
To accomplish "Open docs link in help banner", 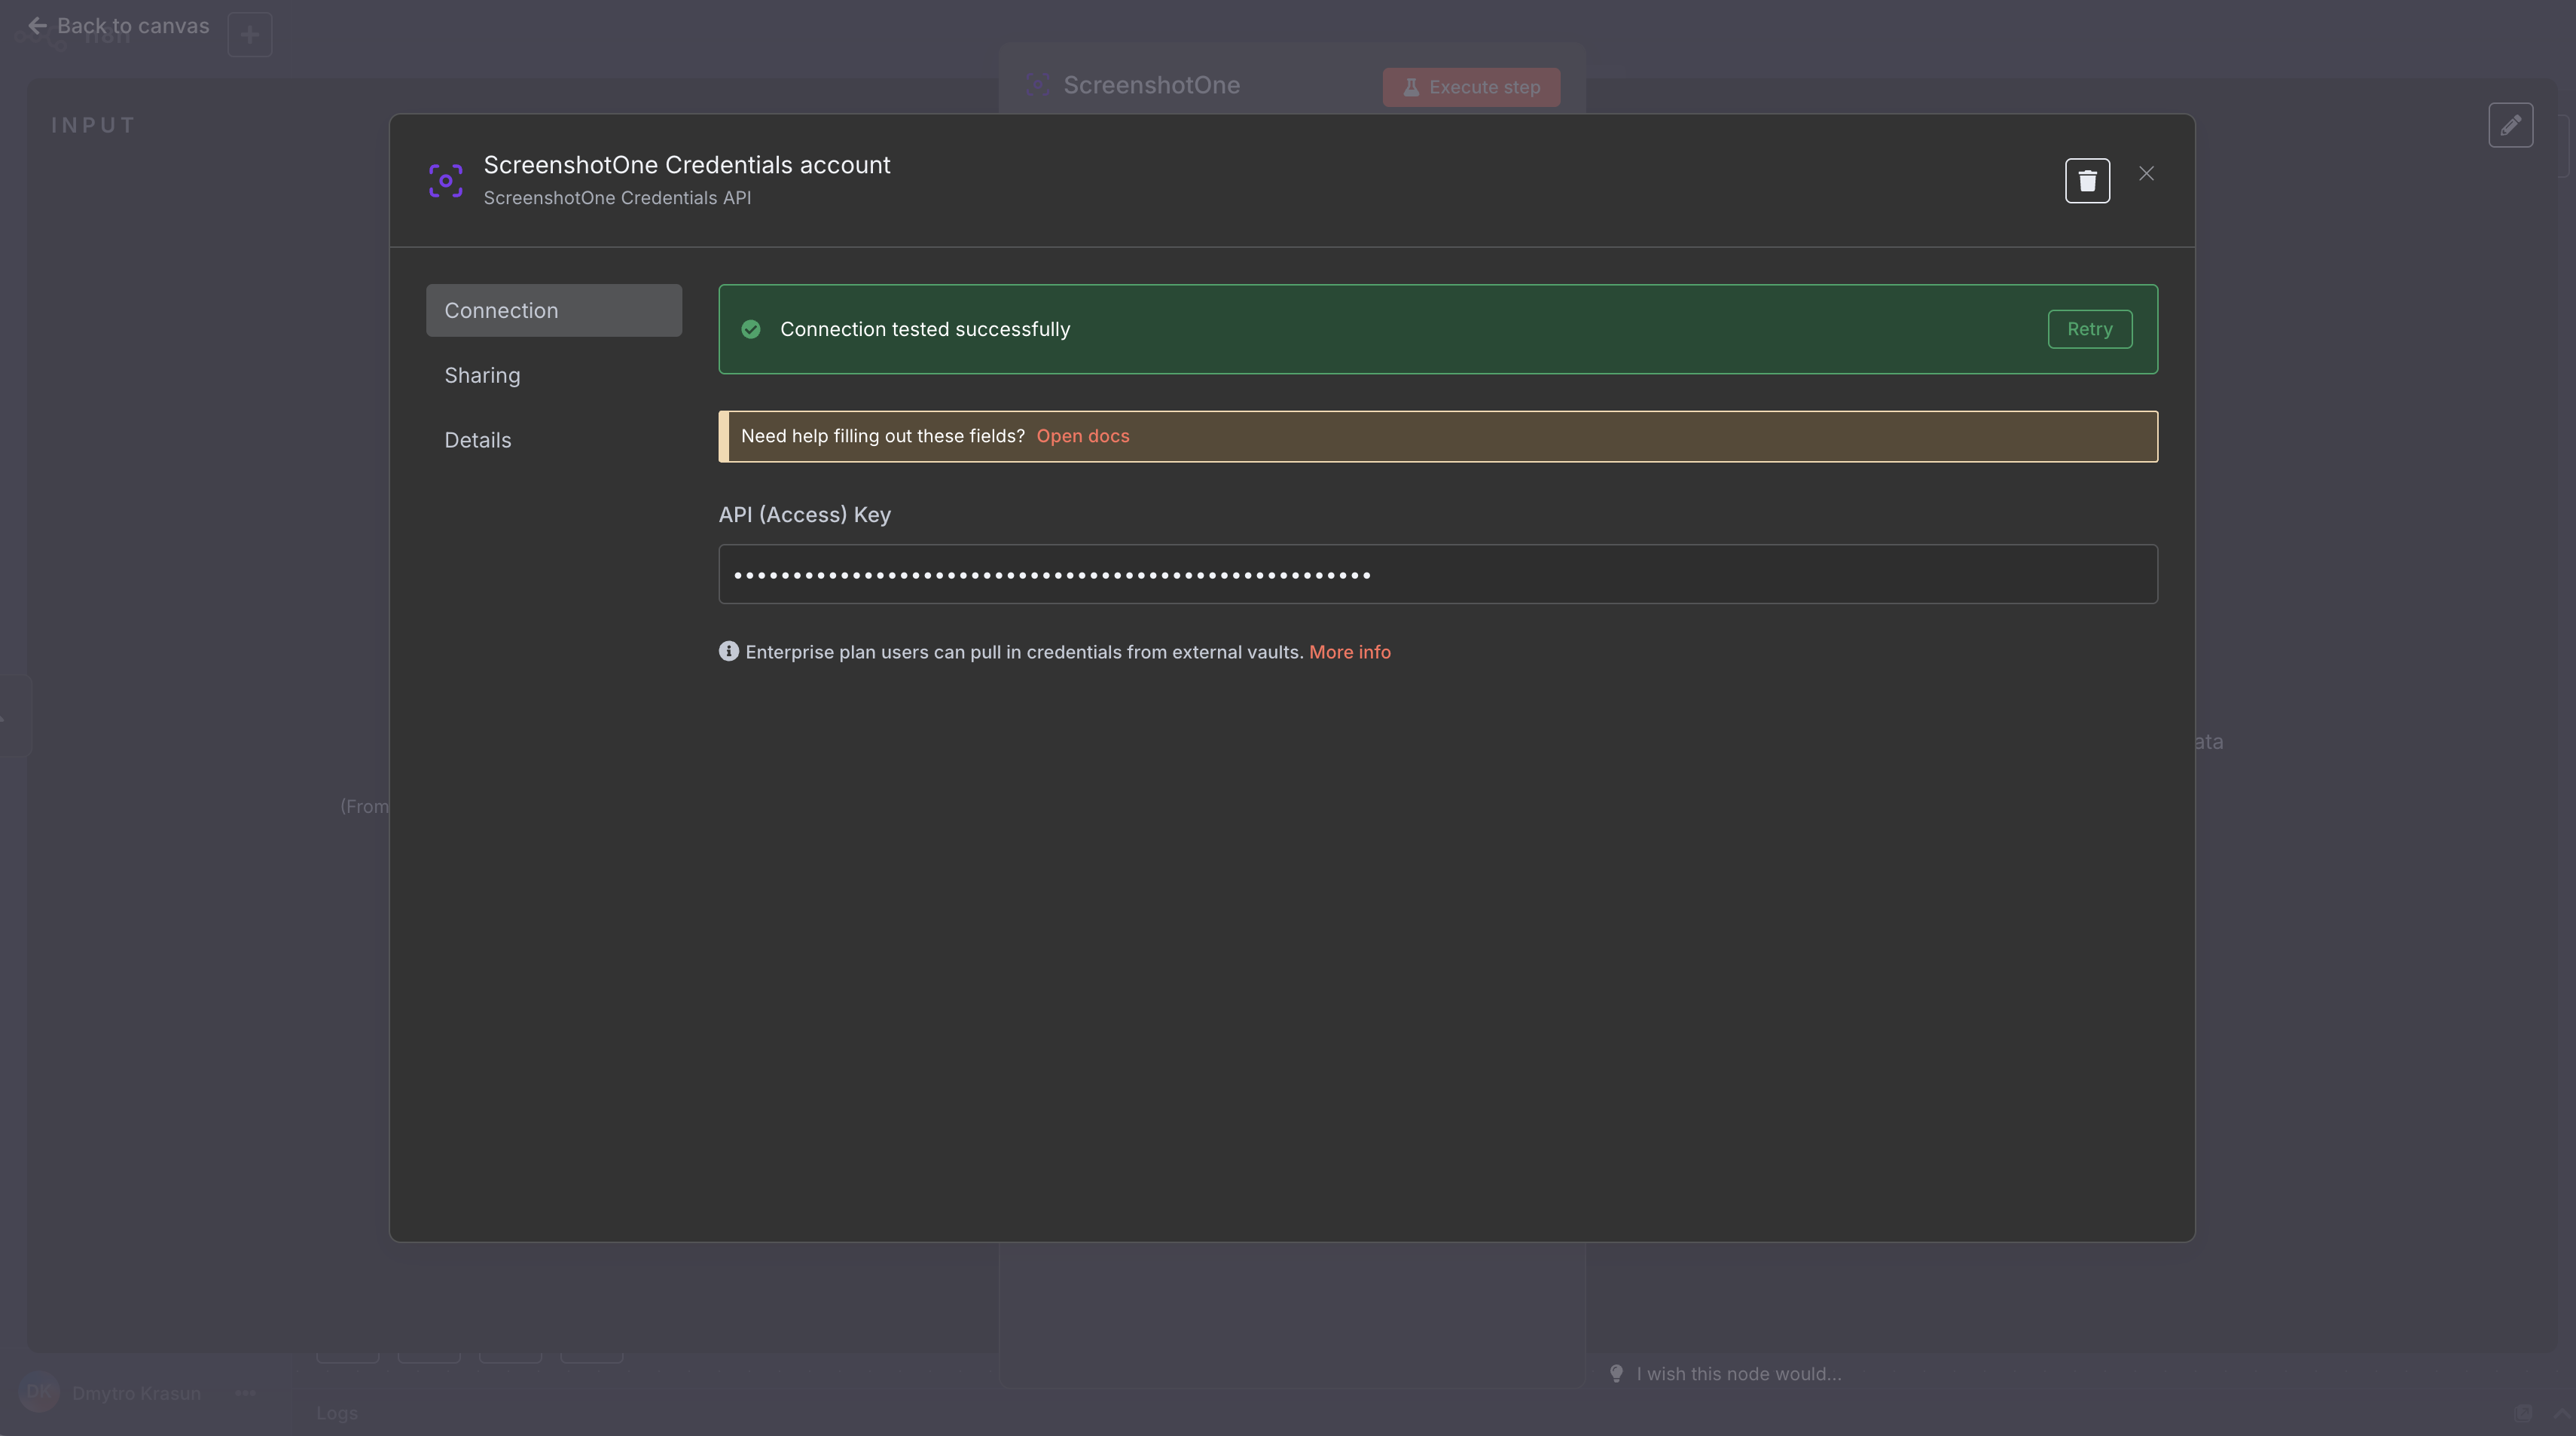I will (x=1082, y=436).
